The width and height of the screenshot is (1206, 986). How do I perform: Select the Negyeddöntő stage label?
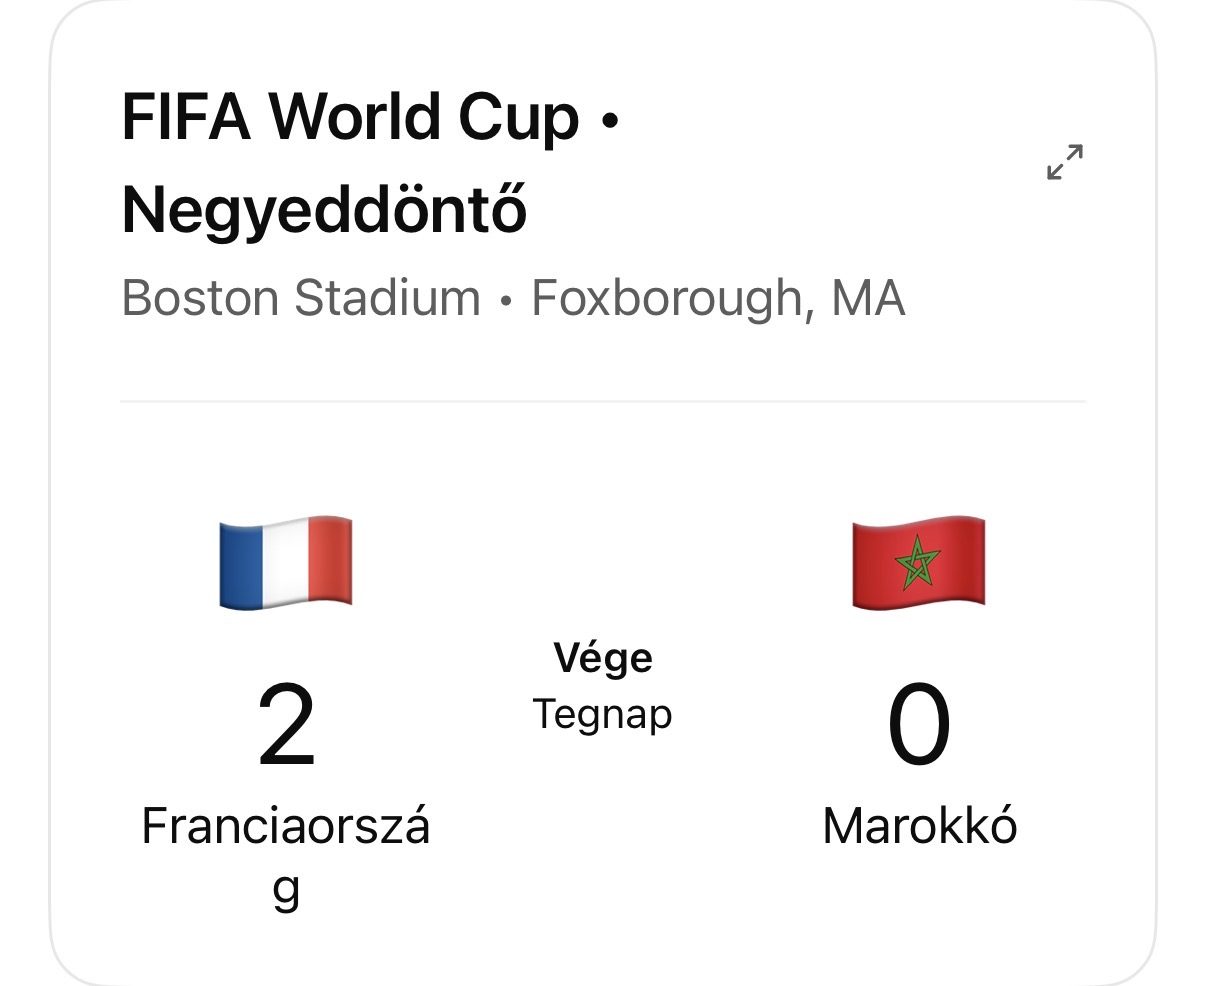click(x=324, y=209)
